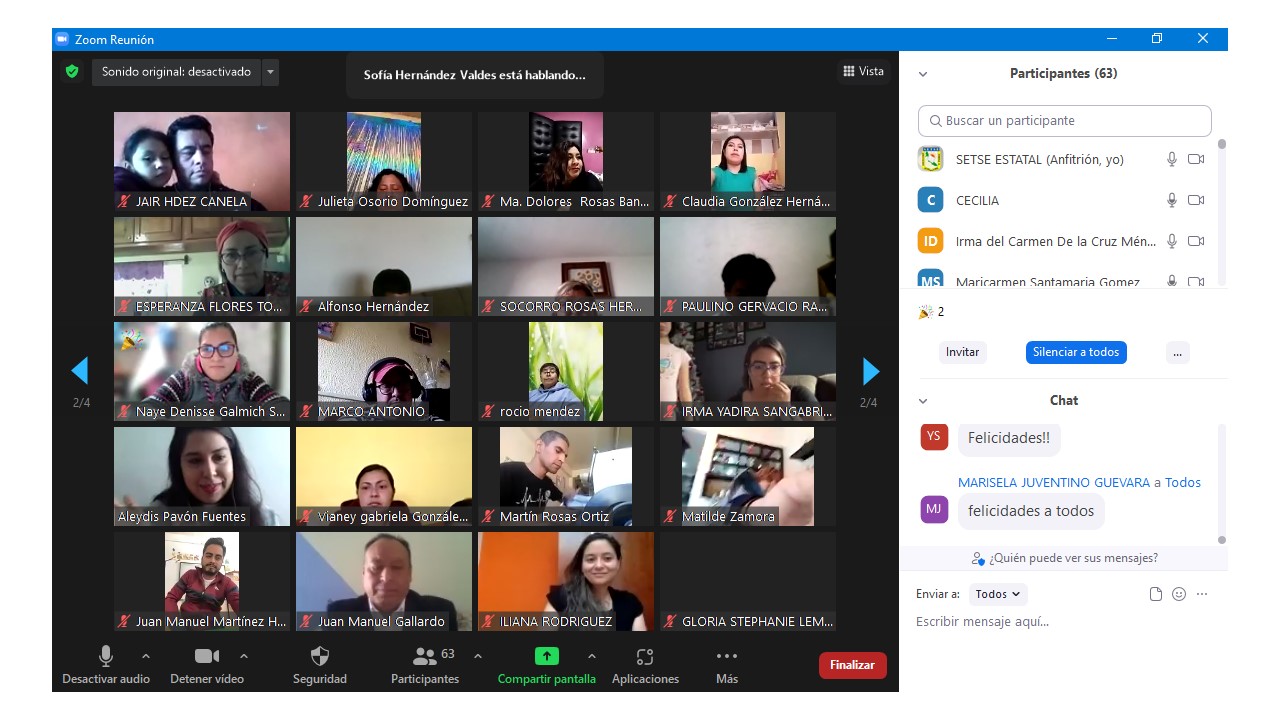Open the participants more options (...) button
1280x720 pixels.
[1178, 352]
